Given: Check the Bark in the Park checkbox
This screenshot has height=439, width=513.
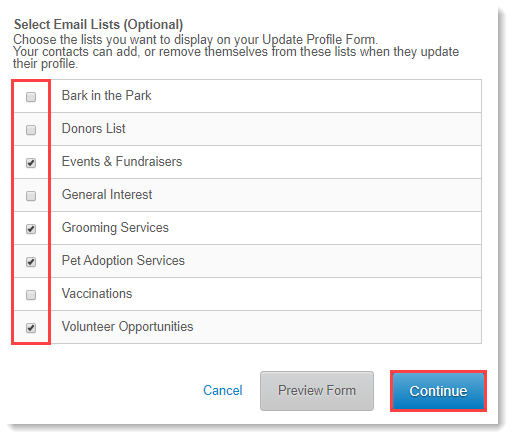Looking at the screenshot, I should pos(31,97).
